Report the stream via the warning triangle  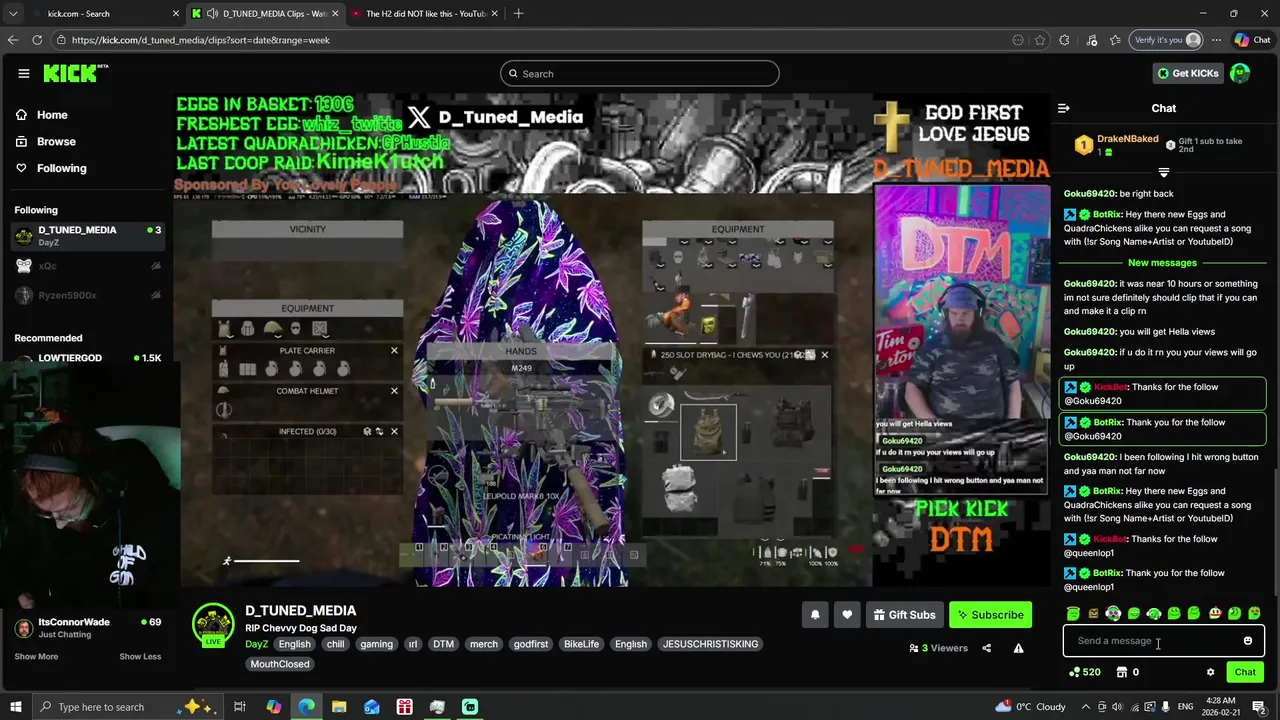tap(1018, 648)
